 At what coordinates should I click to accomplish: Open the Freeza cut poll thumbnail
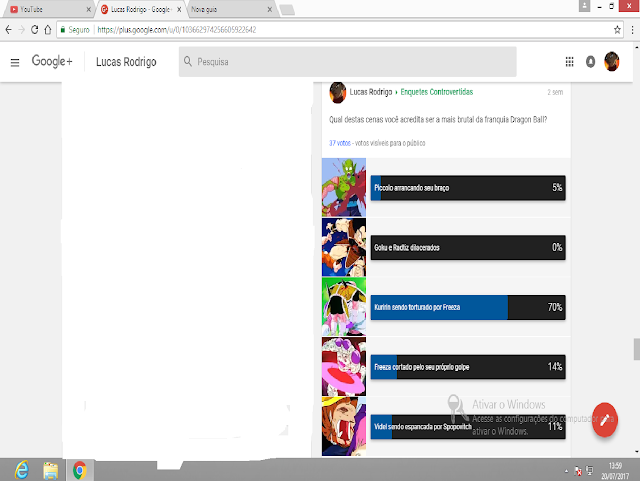pyautogui.click(x=344, y=366)
